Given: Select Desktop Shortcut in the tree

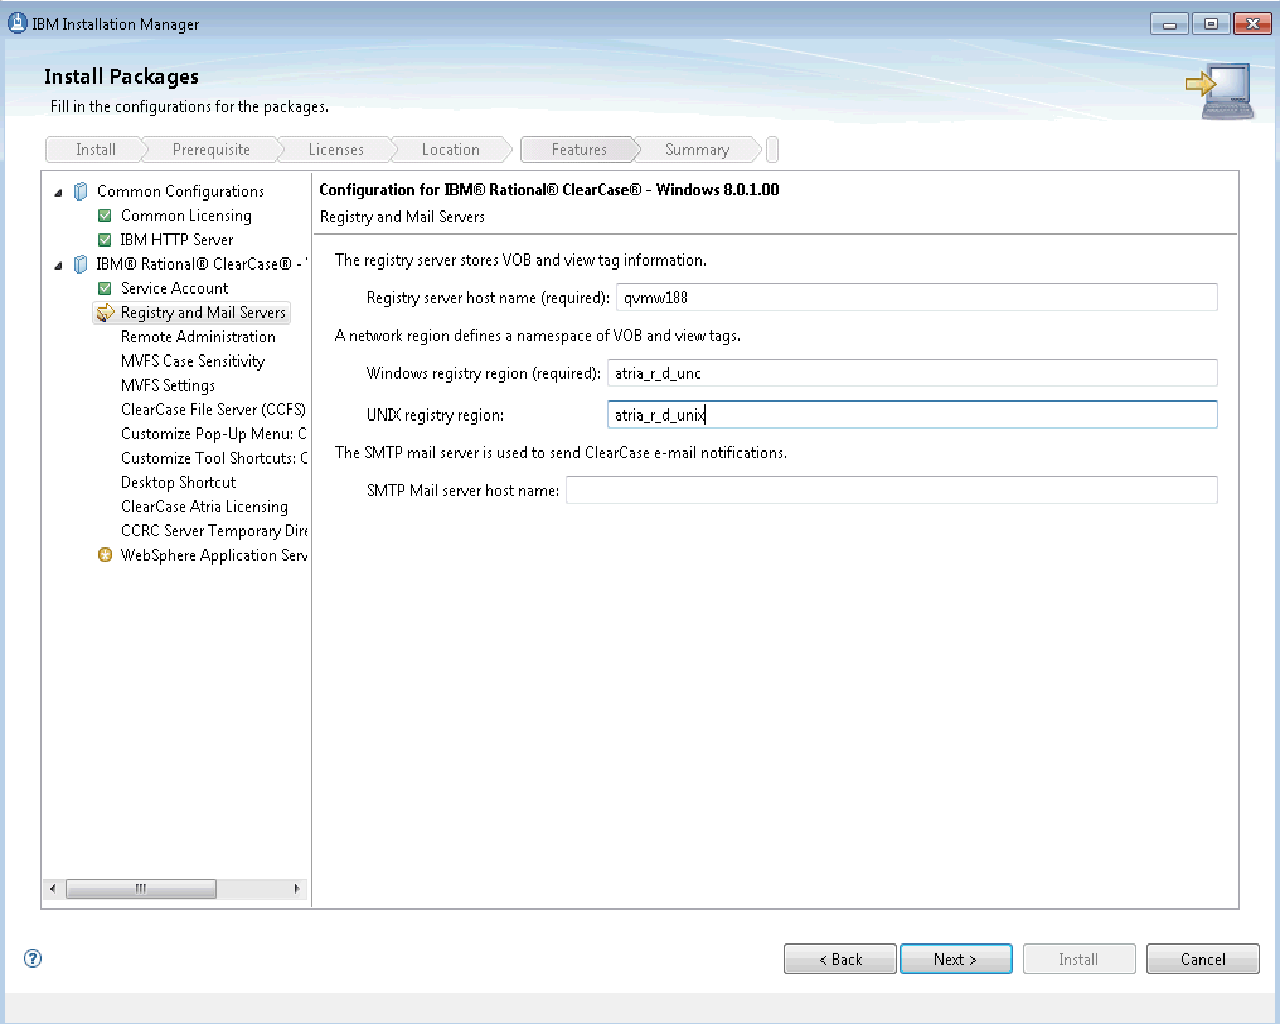Looking at the screenshot, I should click(178, 483).
